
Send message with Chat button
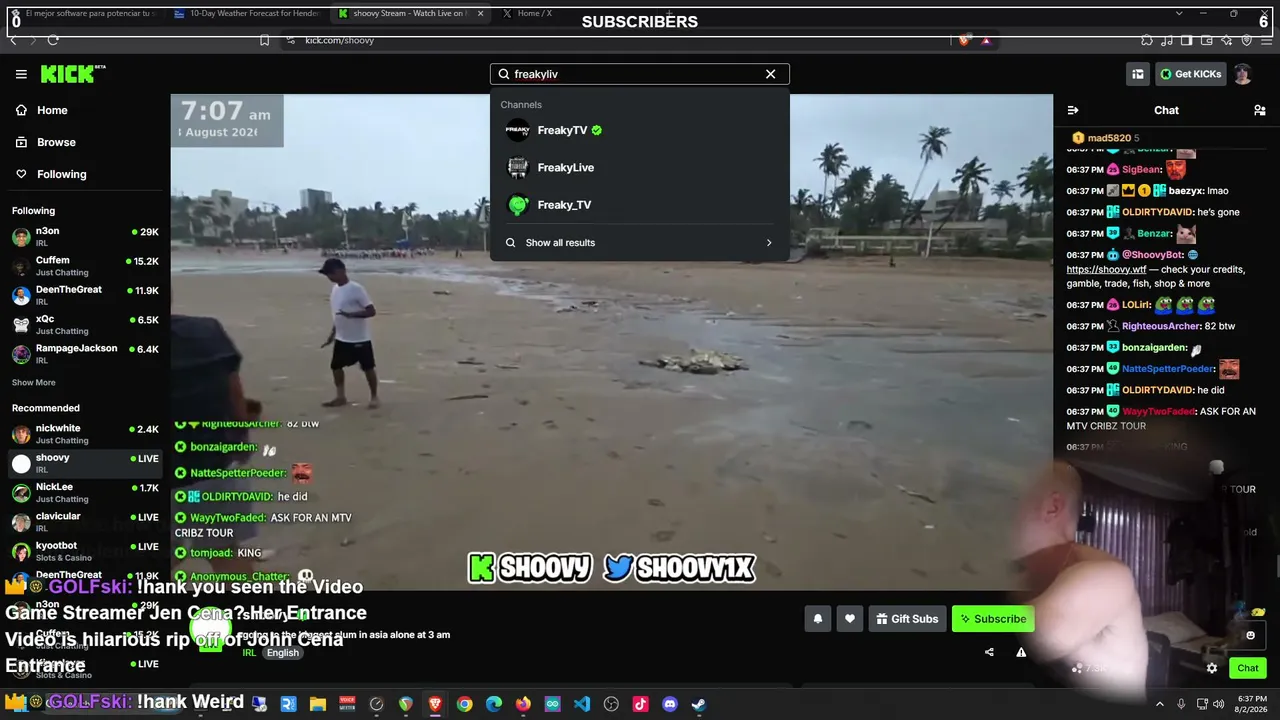point(1248,668)
